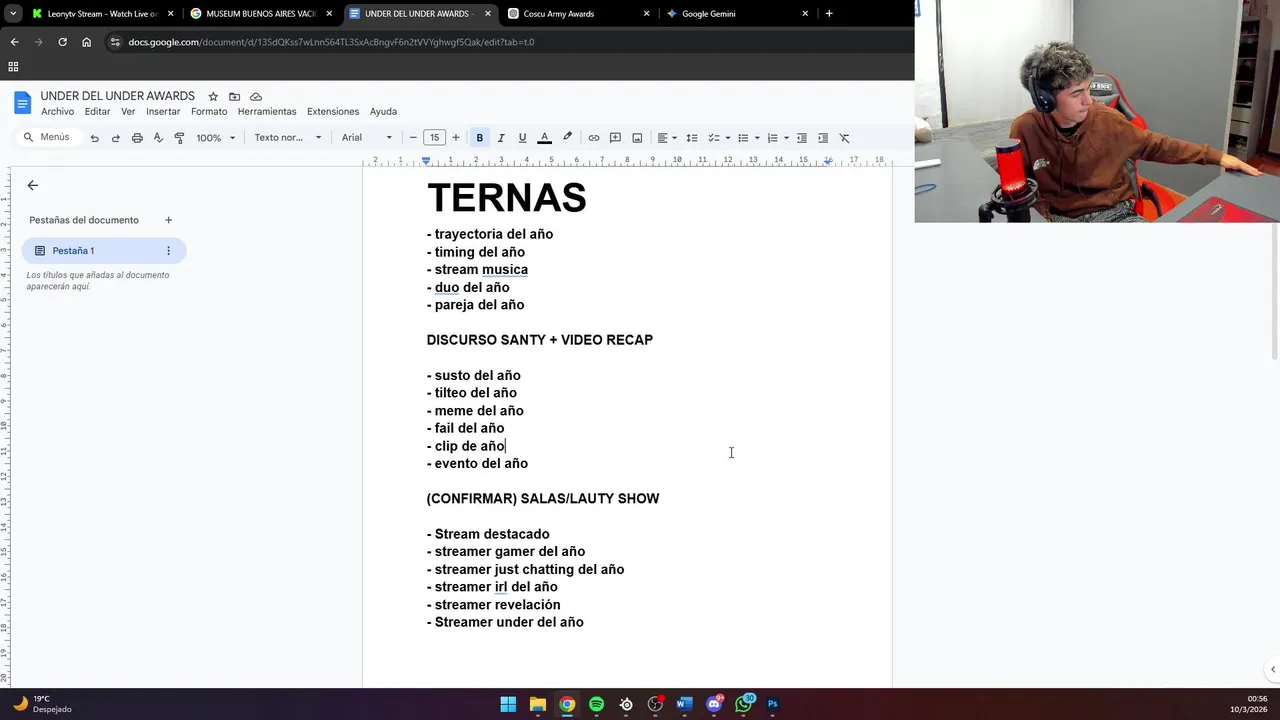Insert an image from the toolbar
The width and height of the screenshot is (1280, 720).
coord(637,138)
